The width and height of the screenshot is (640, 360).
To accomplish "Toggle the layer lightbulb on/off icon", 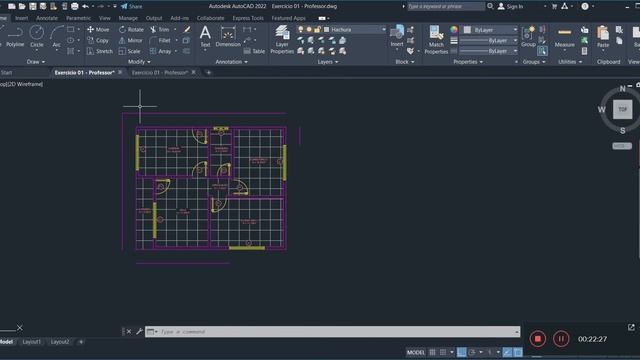I will coord(301,29).
